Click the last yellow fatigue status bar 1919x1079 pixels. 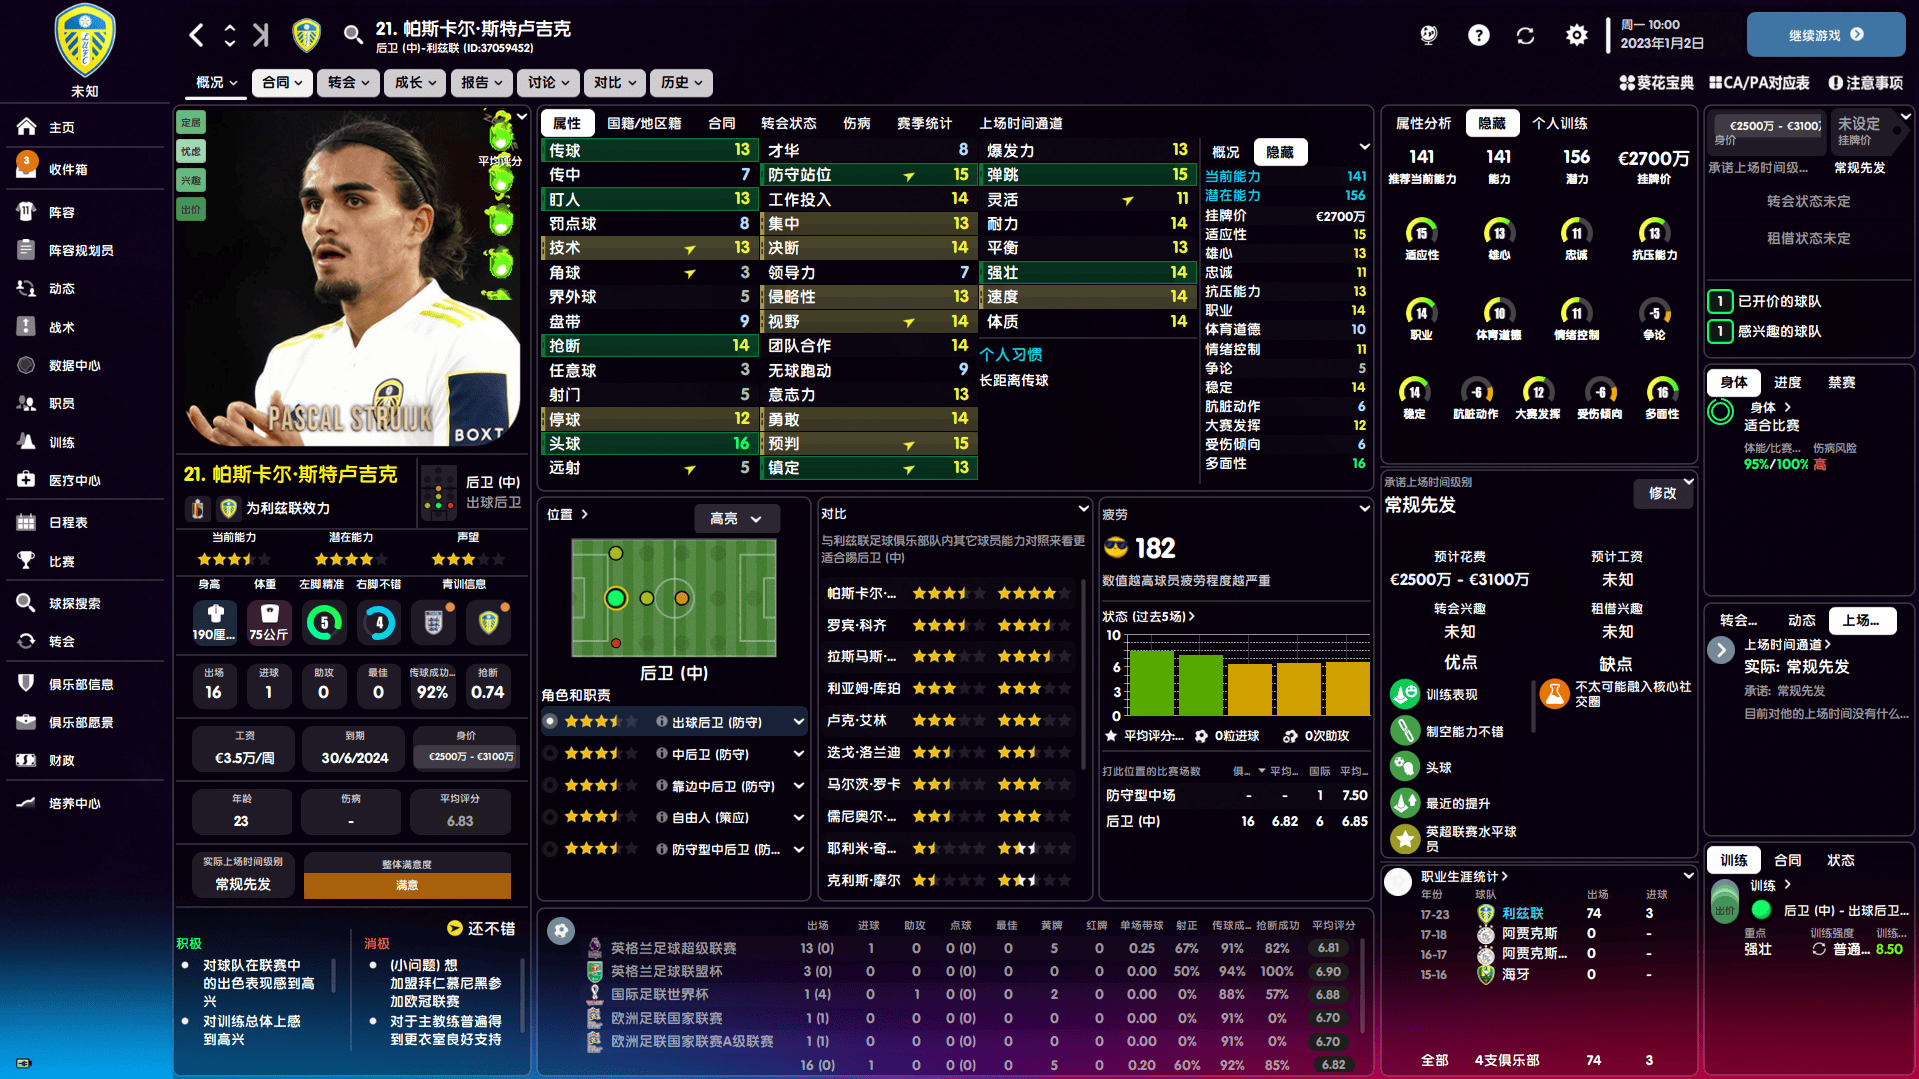click(1348, 689)
